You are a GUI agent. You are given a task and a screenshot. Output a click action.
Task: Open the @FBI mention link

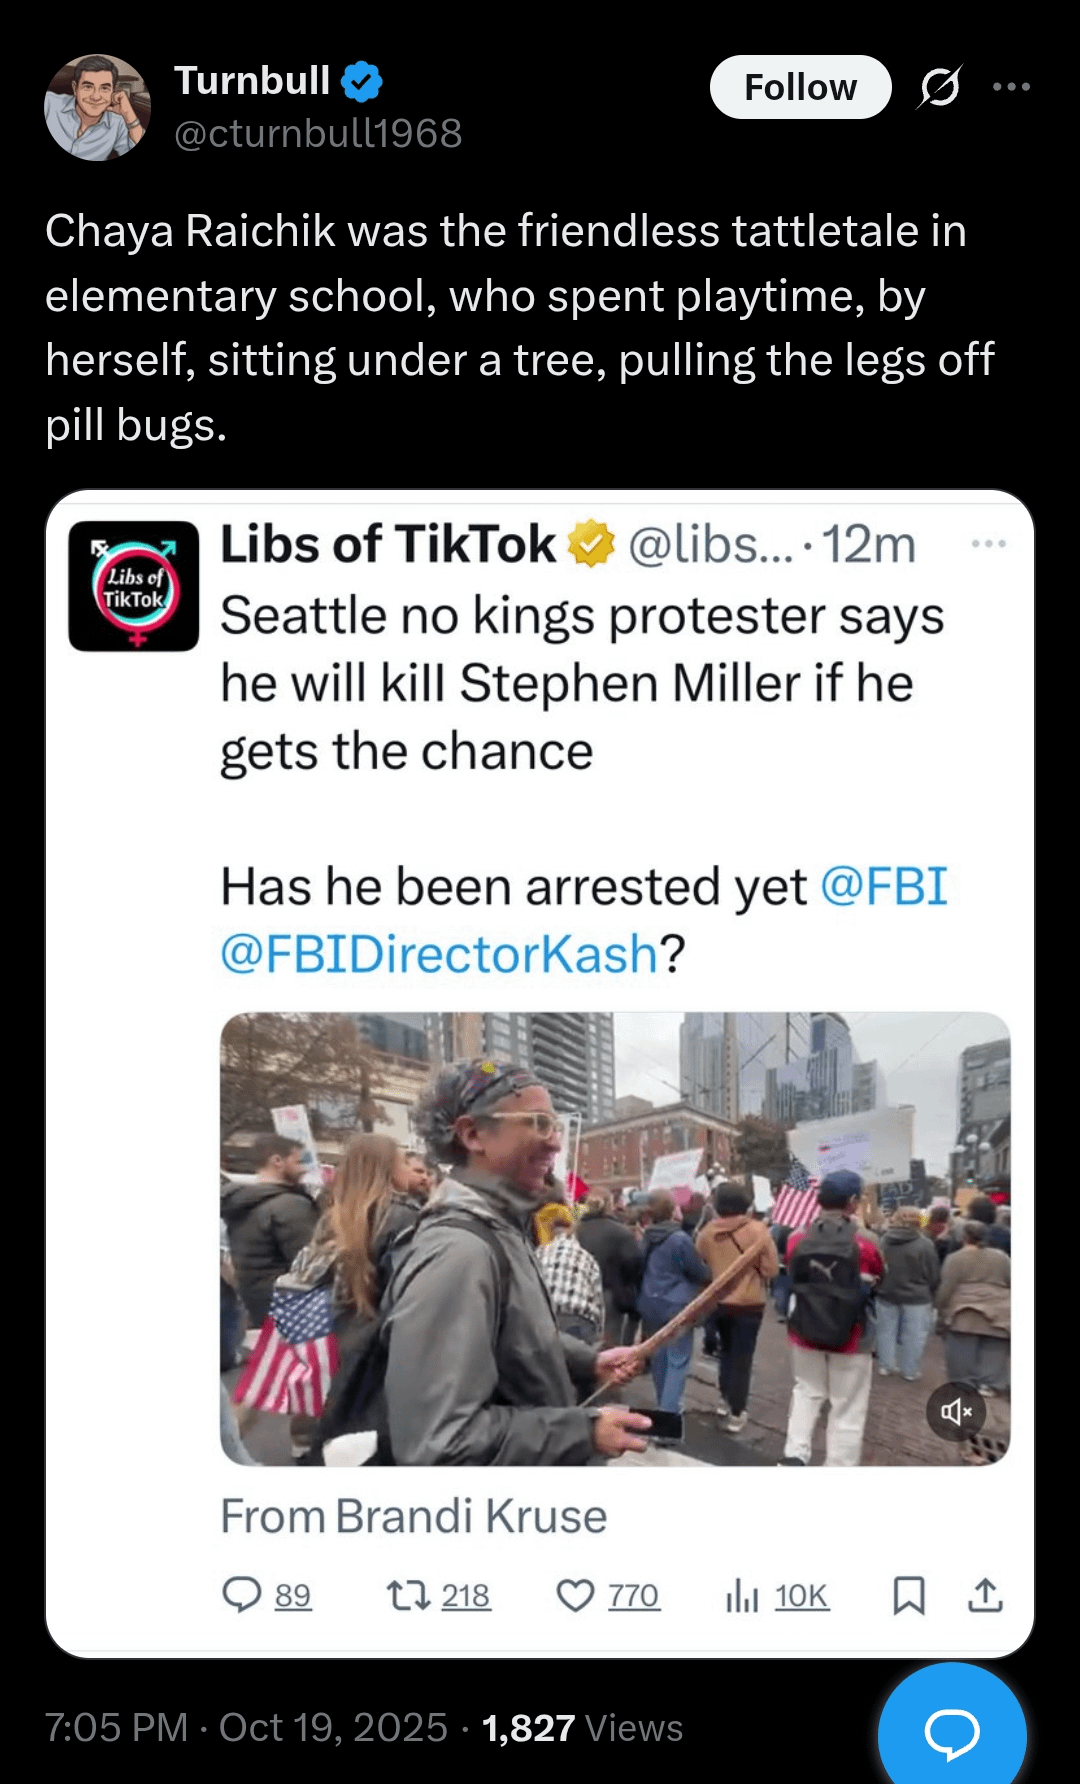pos(884,886)
